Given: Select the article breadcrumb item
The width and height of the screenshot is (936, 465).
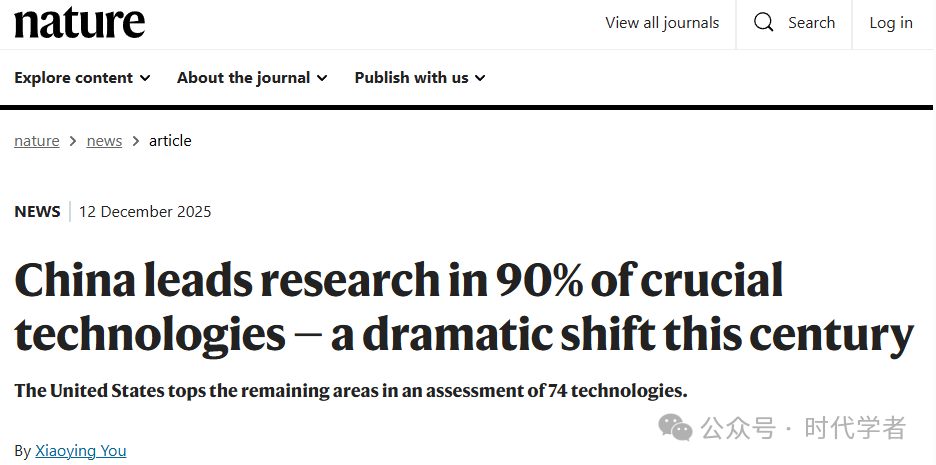Looking at the screenshot, I should coord(170,141).
